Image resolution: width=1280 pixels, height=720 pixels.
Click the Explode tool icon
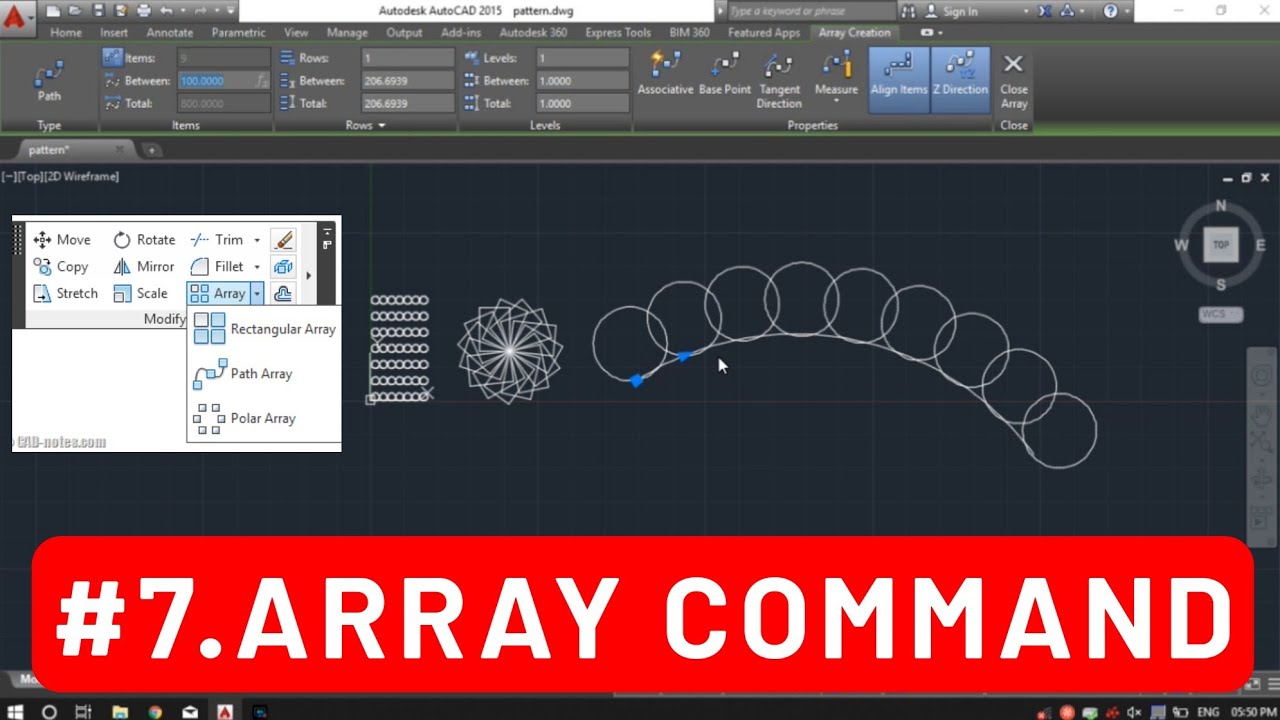tap(283, 267)
